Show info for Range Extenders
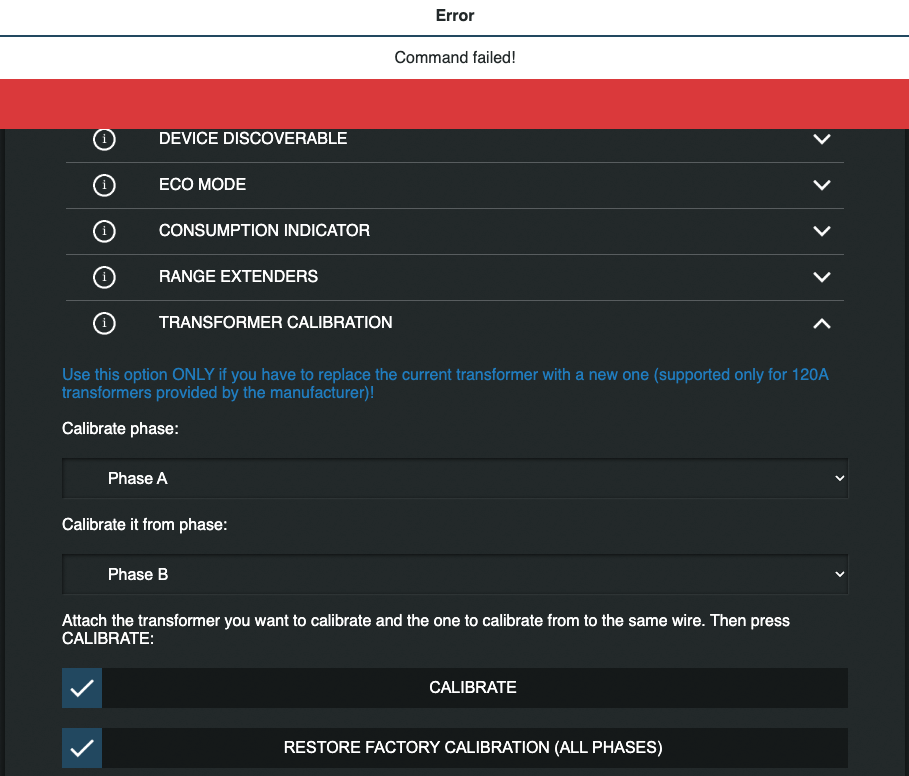 104,277
